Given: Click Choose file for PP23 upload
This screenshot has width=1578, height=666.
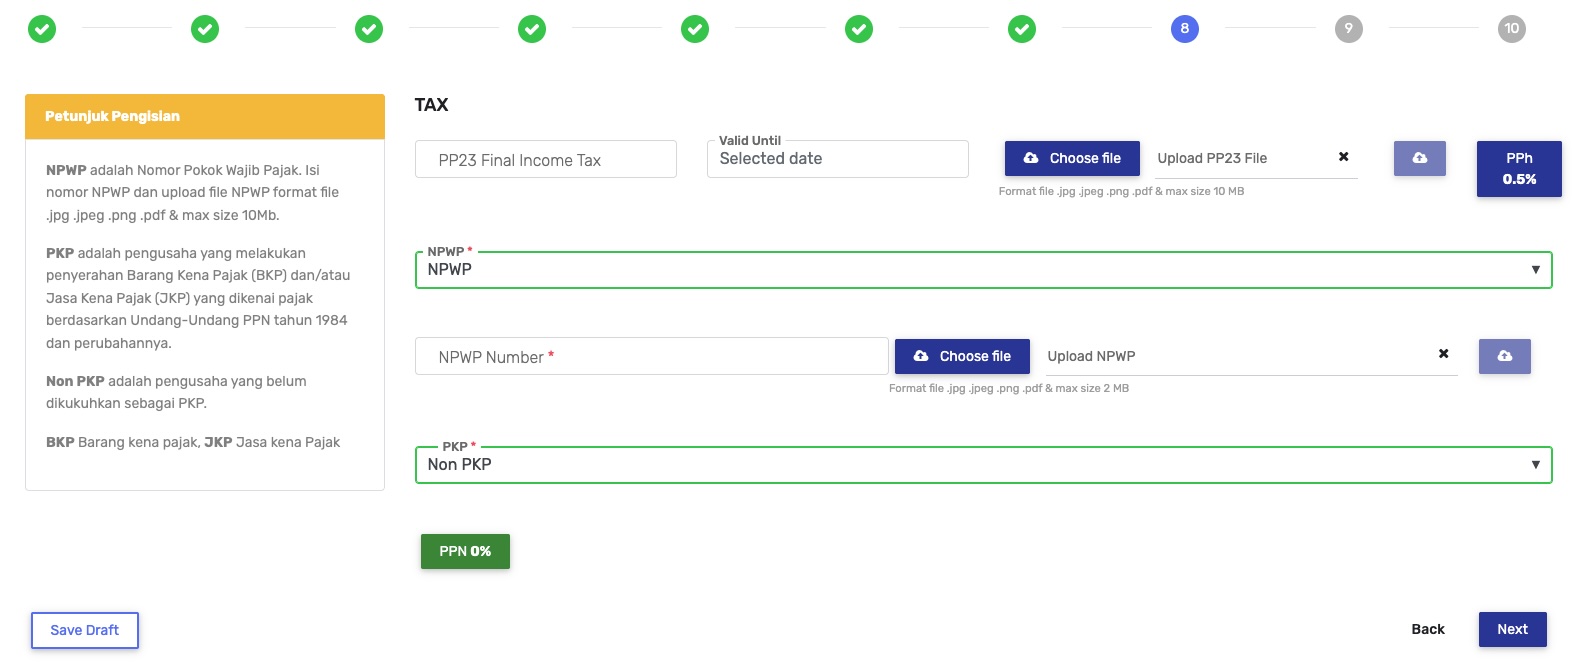Looking at the screenshot, I should 1072,158.
